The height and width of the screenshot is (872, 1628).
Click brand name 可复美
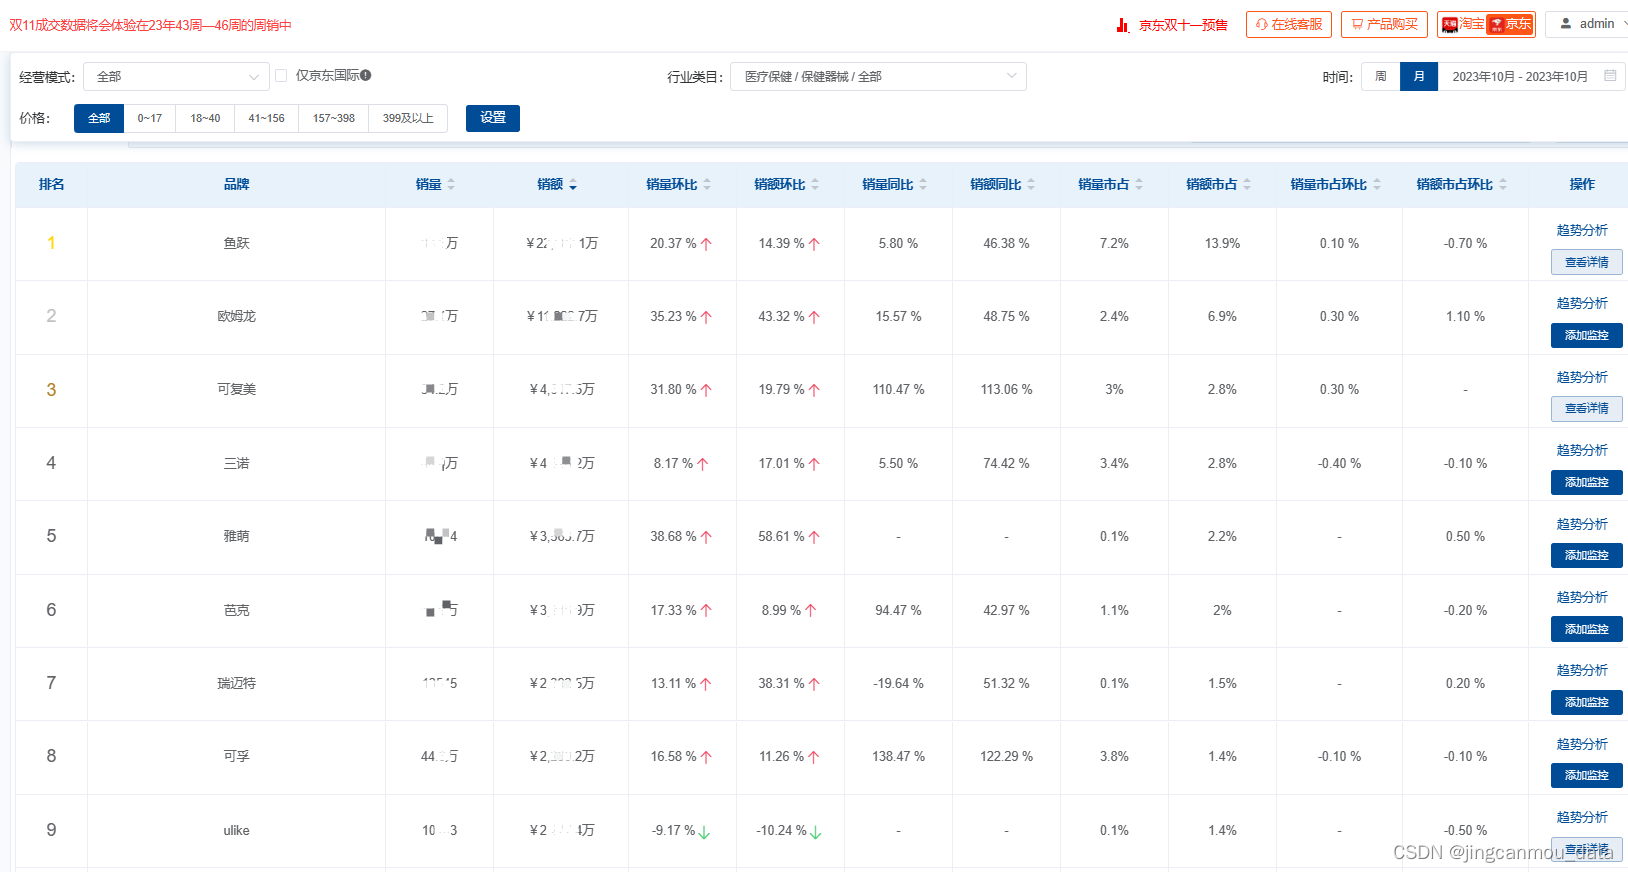[x=237, y=389]
